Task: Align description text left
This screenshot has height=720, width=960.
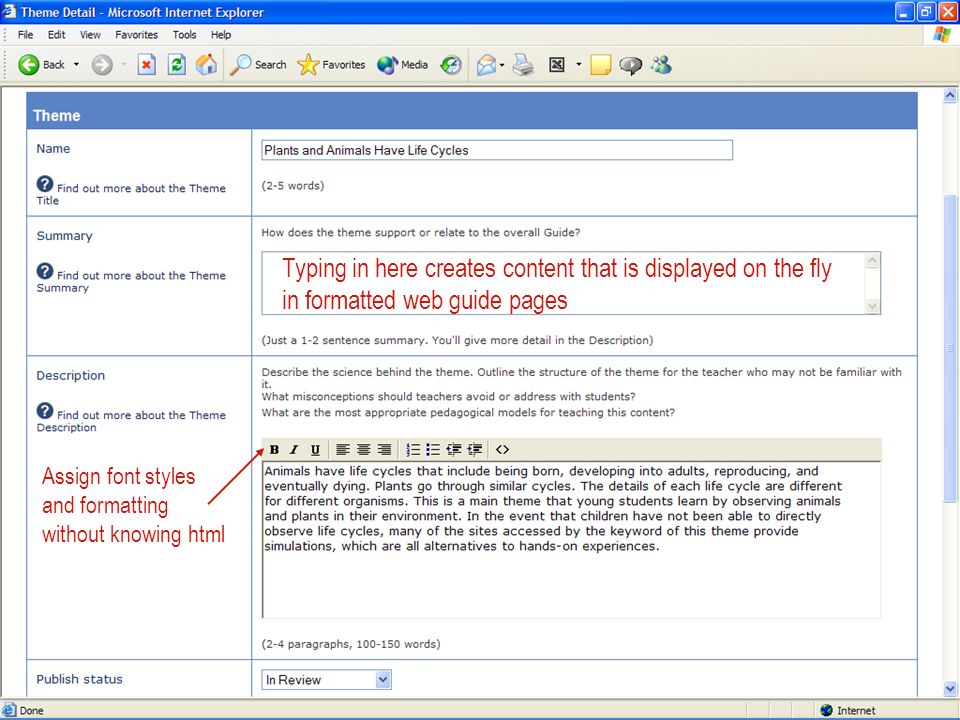Action: [343, 450]
